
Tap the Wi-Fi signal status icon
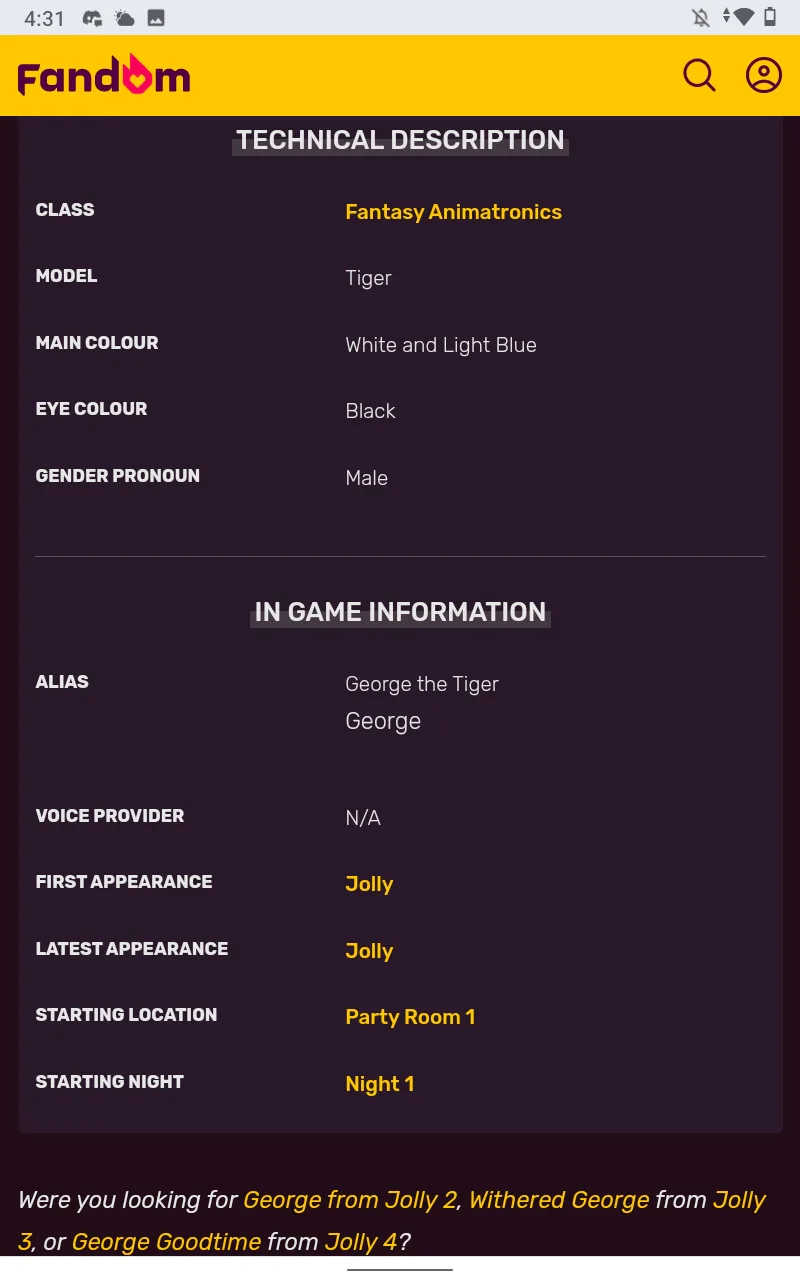coord(742,17)
